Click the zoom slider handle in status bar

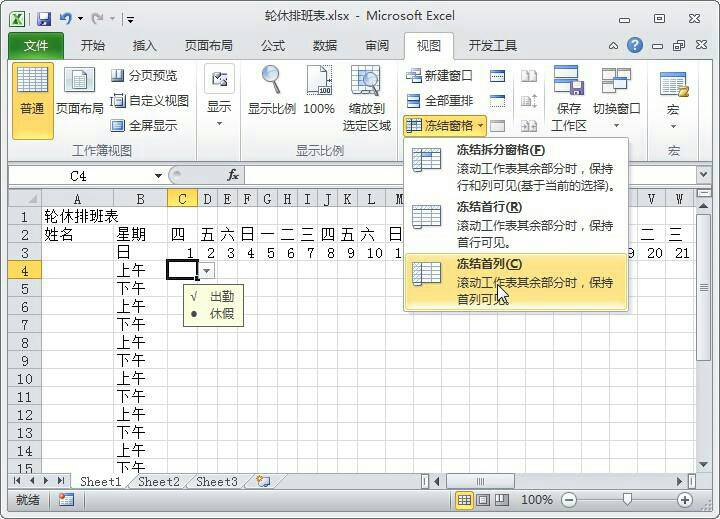tap(626, 500)
